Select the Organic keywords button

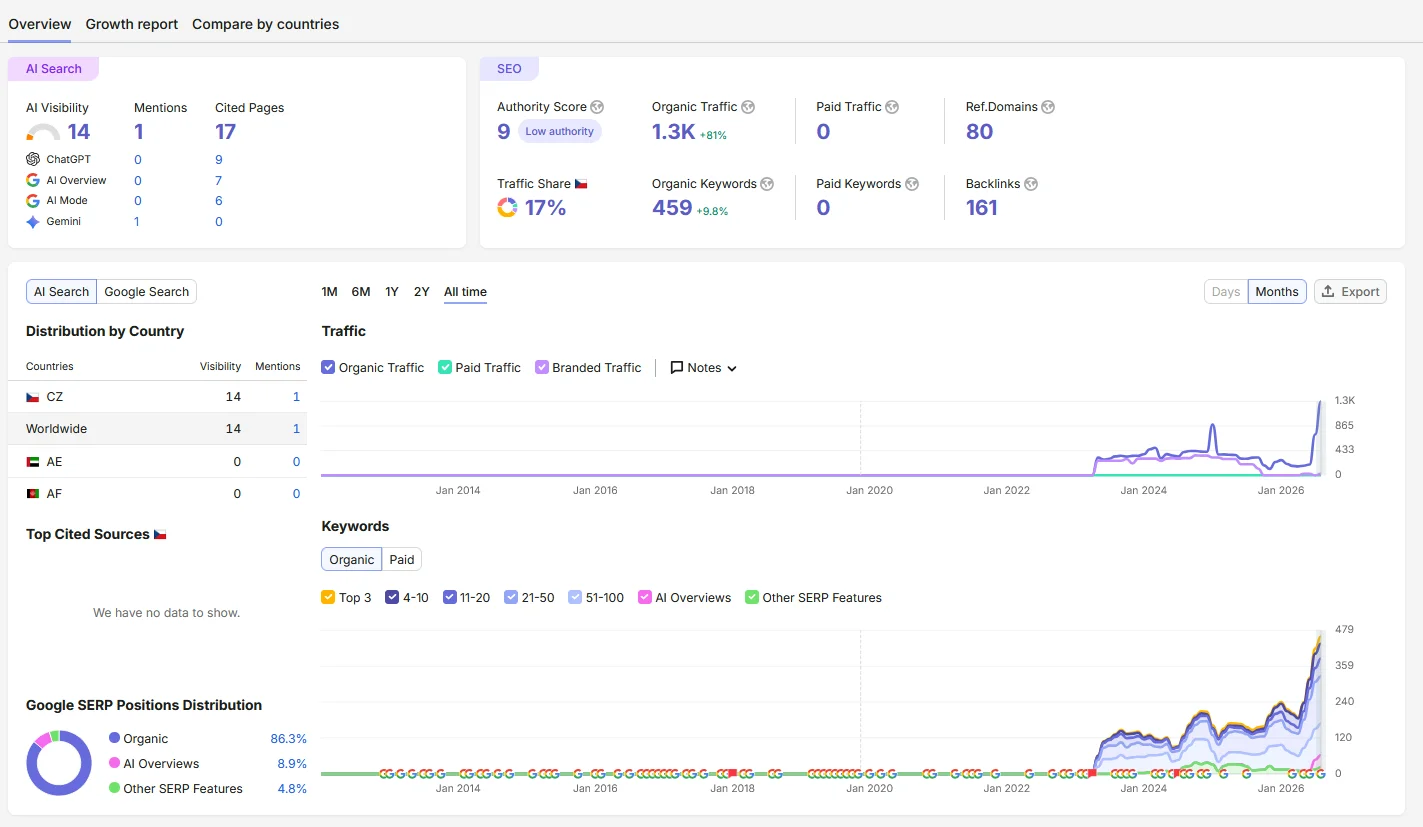(x=351, y=560)
